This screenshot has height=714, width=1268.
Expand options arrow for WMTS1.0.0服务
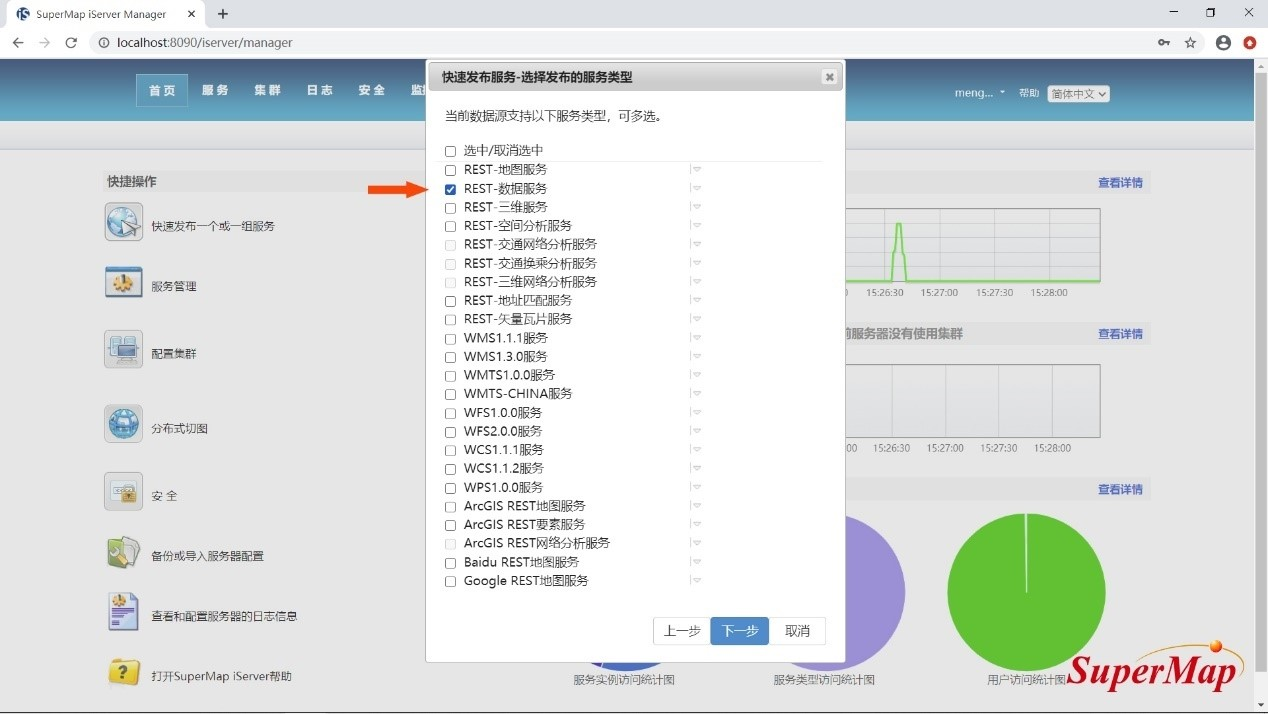click(696, 375)
